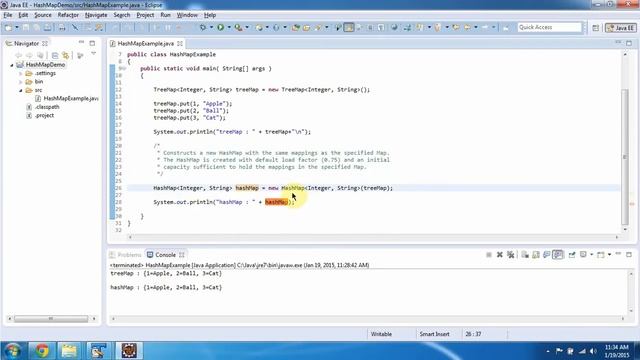The height and width of the screenshot is (360, 640).
Task: Click the Navigator filter icon
Action: coord(80,55)
